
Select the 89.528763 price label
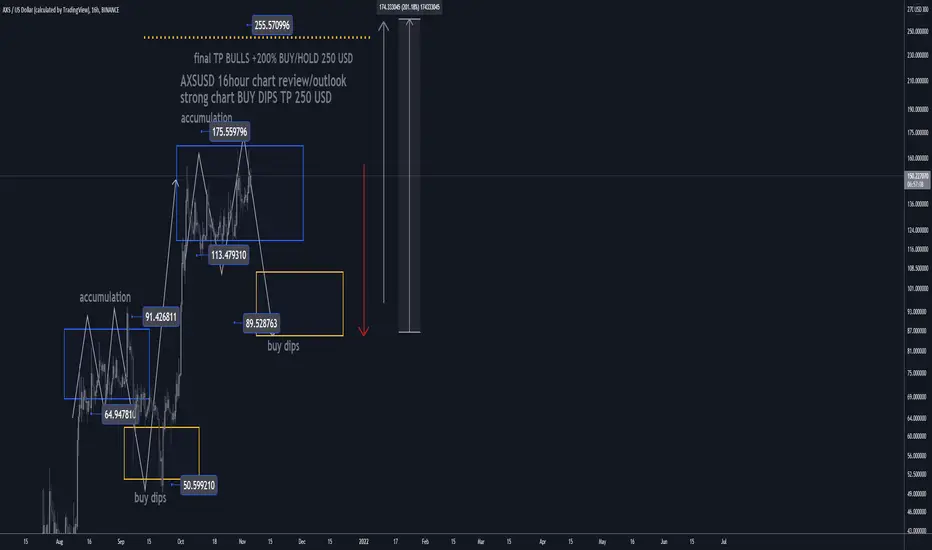point(262,323)
